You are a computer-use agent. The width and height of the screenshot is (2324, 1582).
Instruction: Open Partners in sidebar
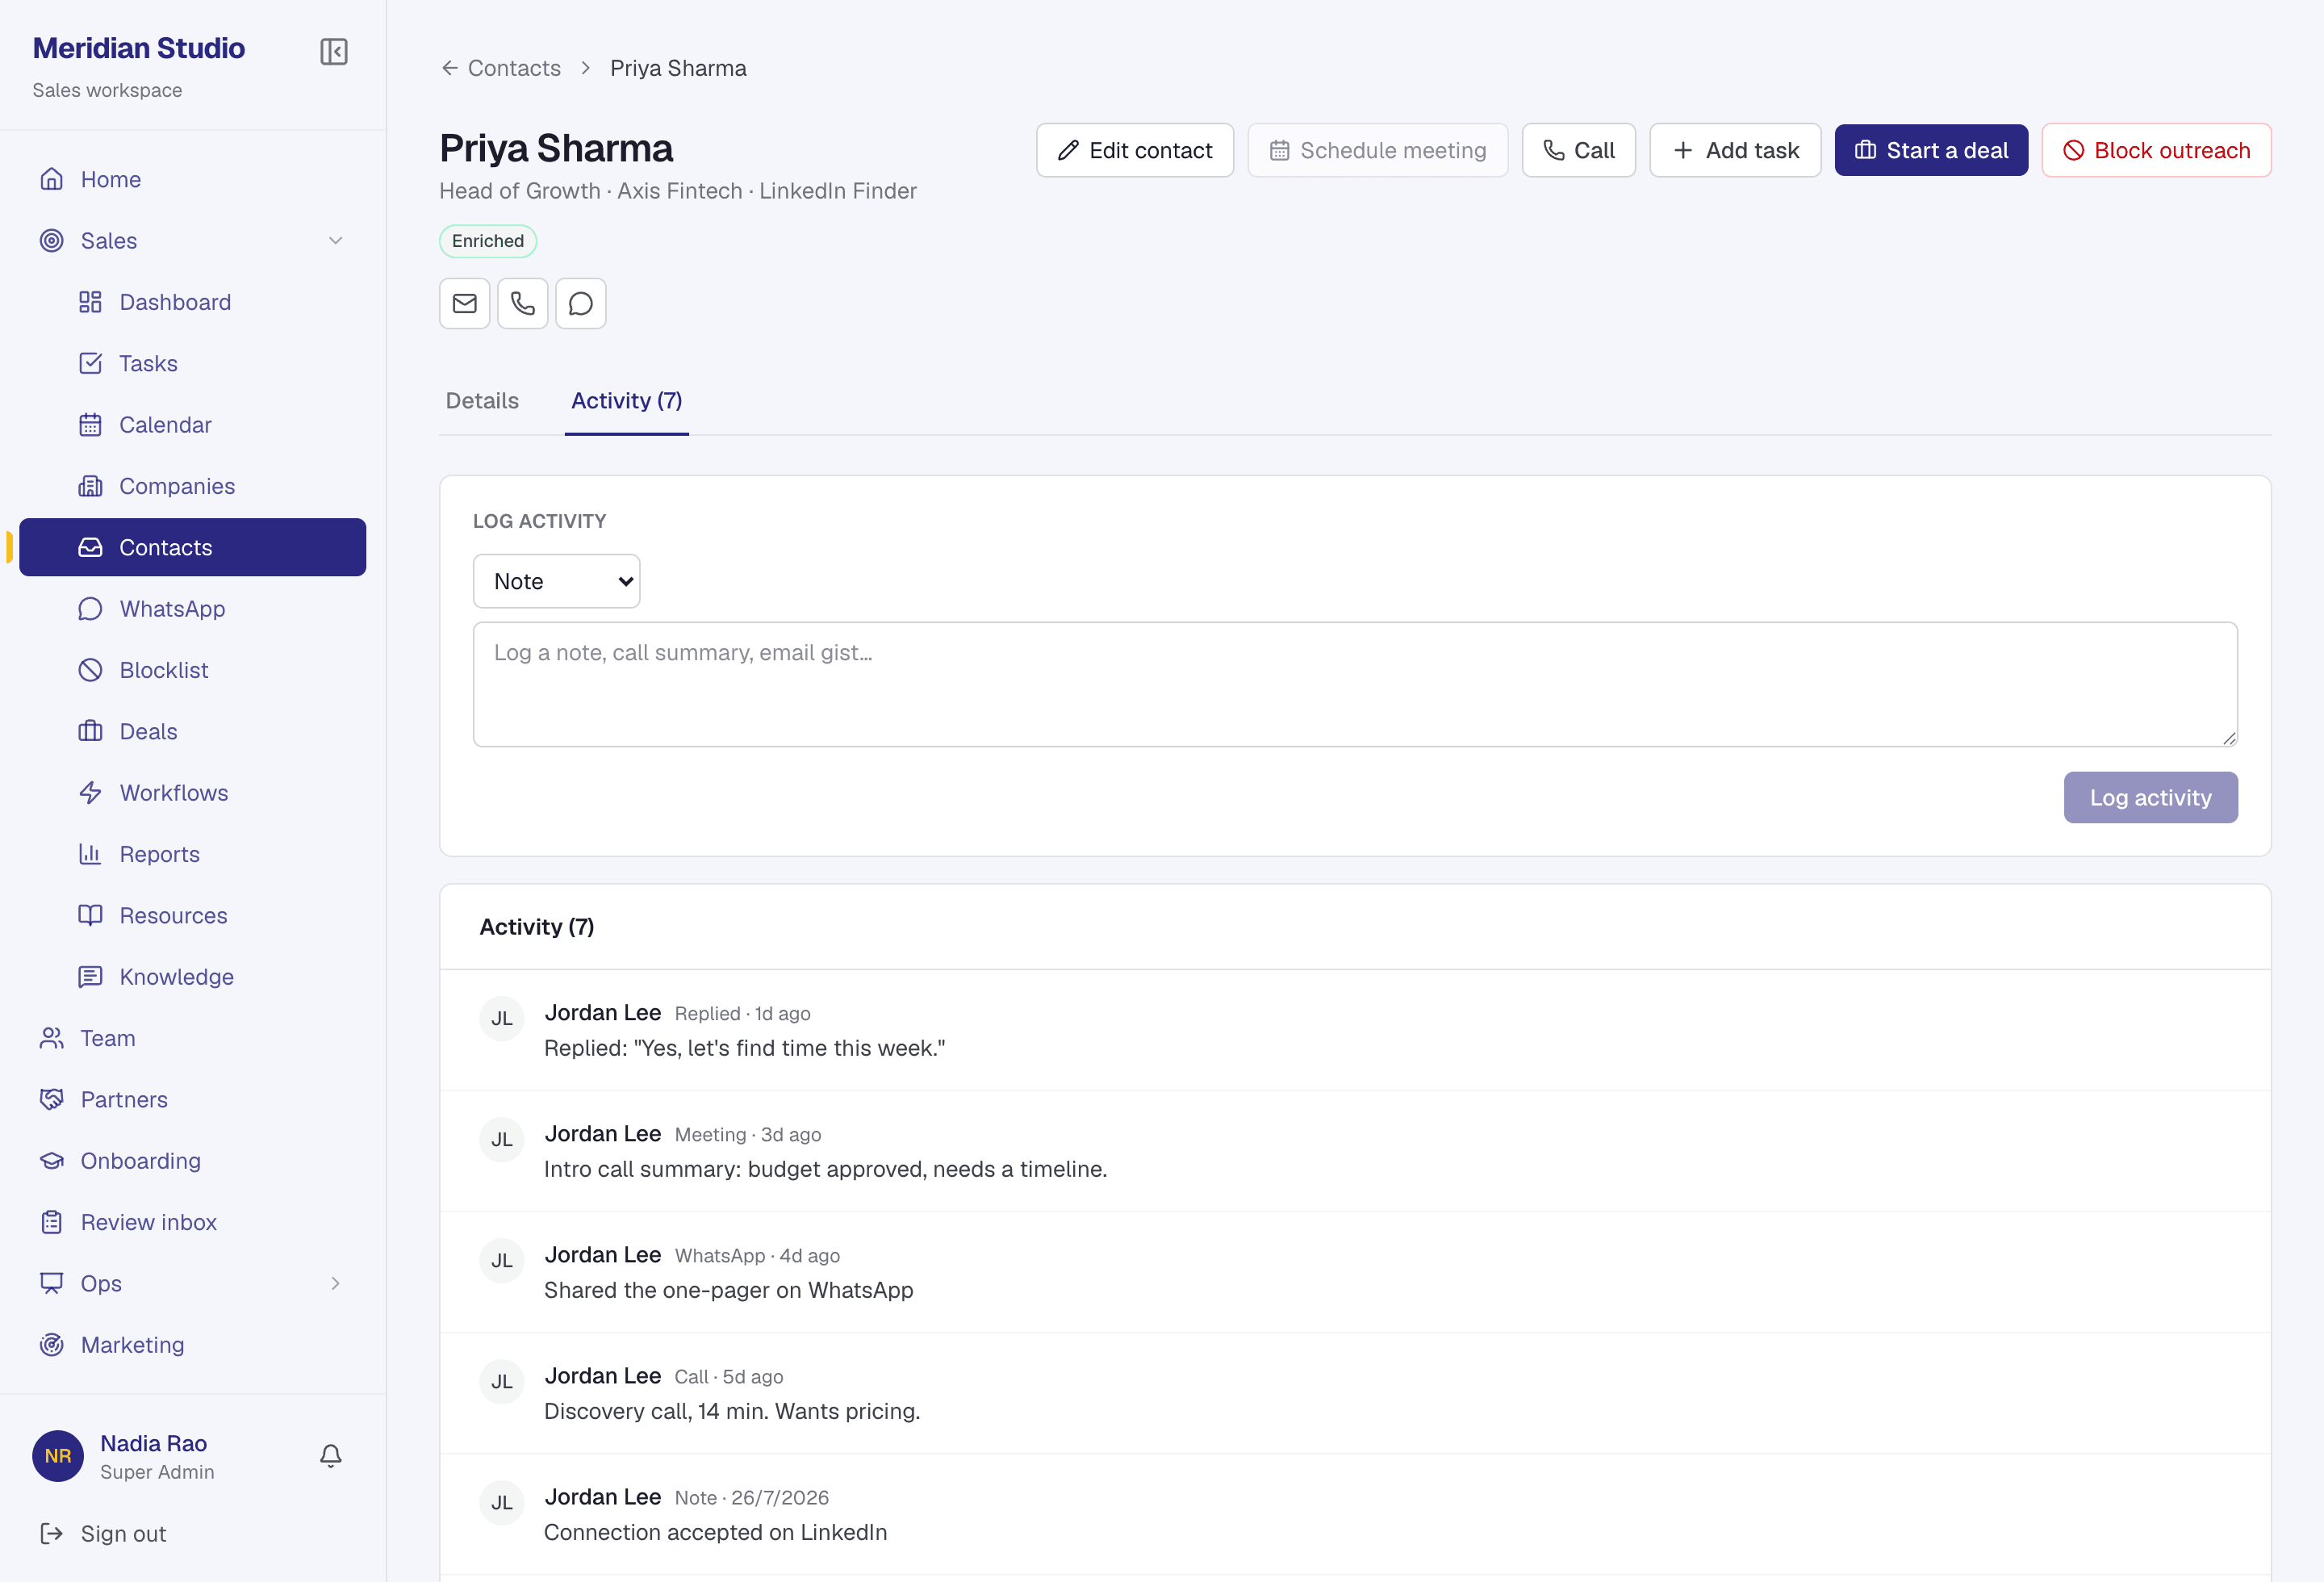[x=192, y=1099]
